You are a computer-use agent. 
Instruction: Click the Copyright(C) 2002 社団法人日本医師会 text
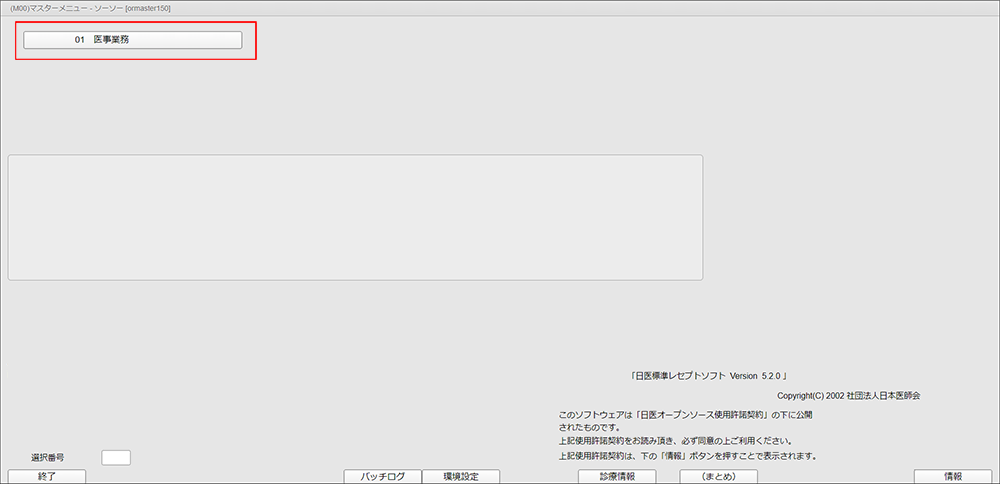(849, 395)
